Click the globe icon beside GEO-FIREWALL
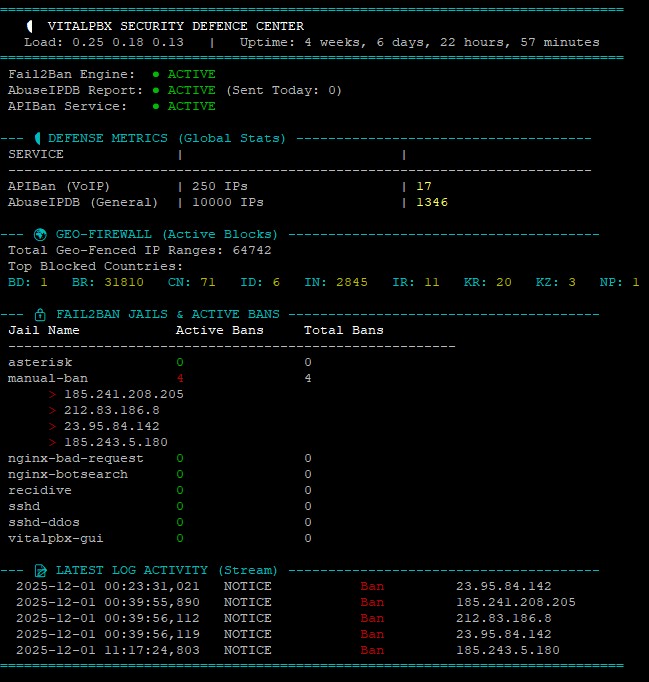Viewport: 649px width, 682px height. (39, 234)
